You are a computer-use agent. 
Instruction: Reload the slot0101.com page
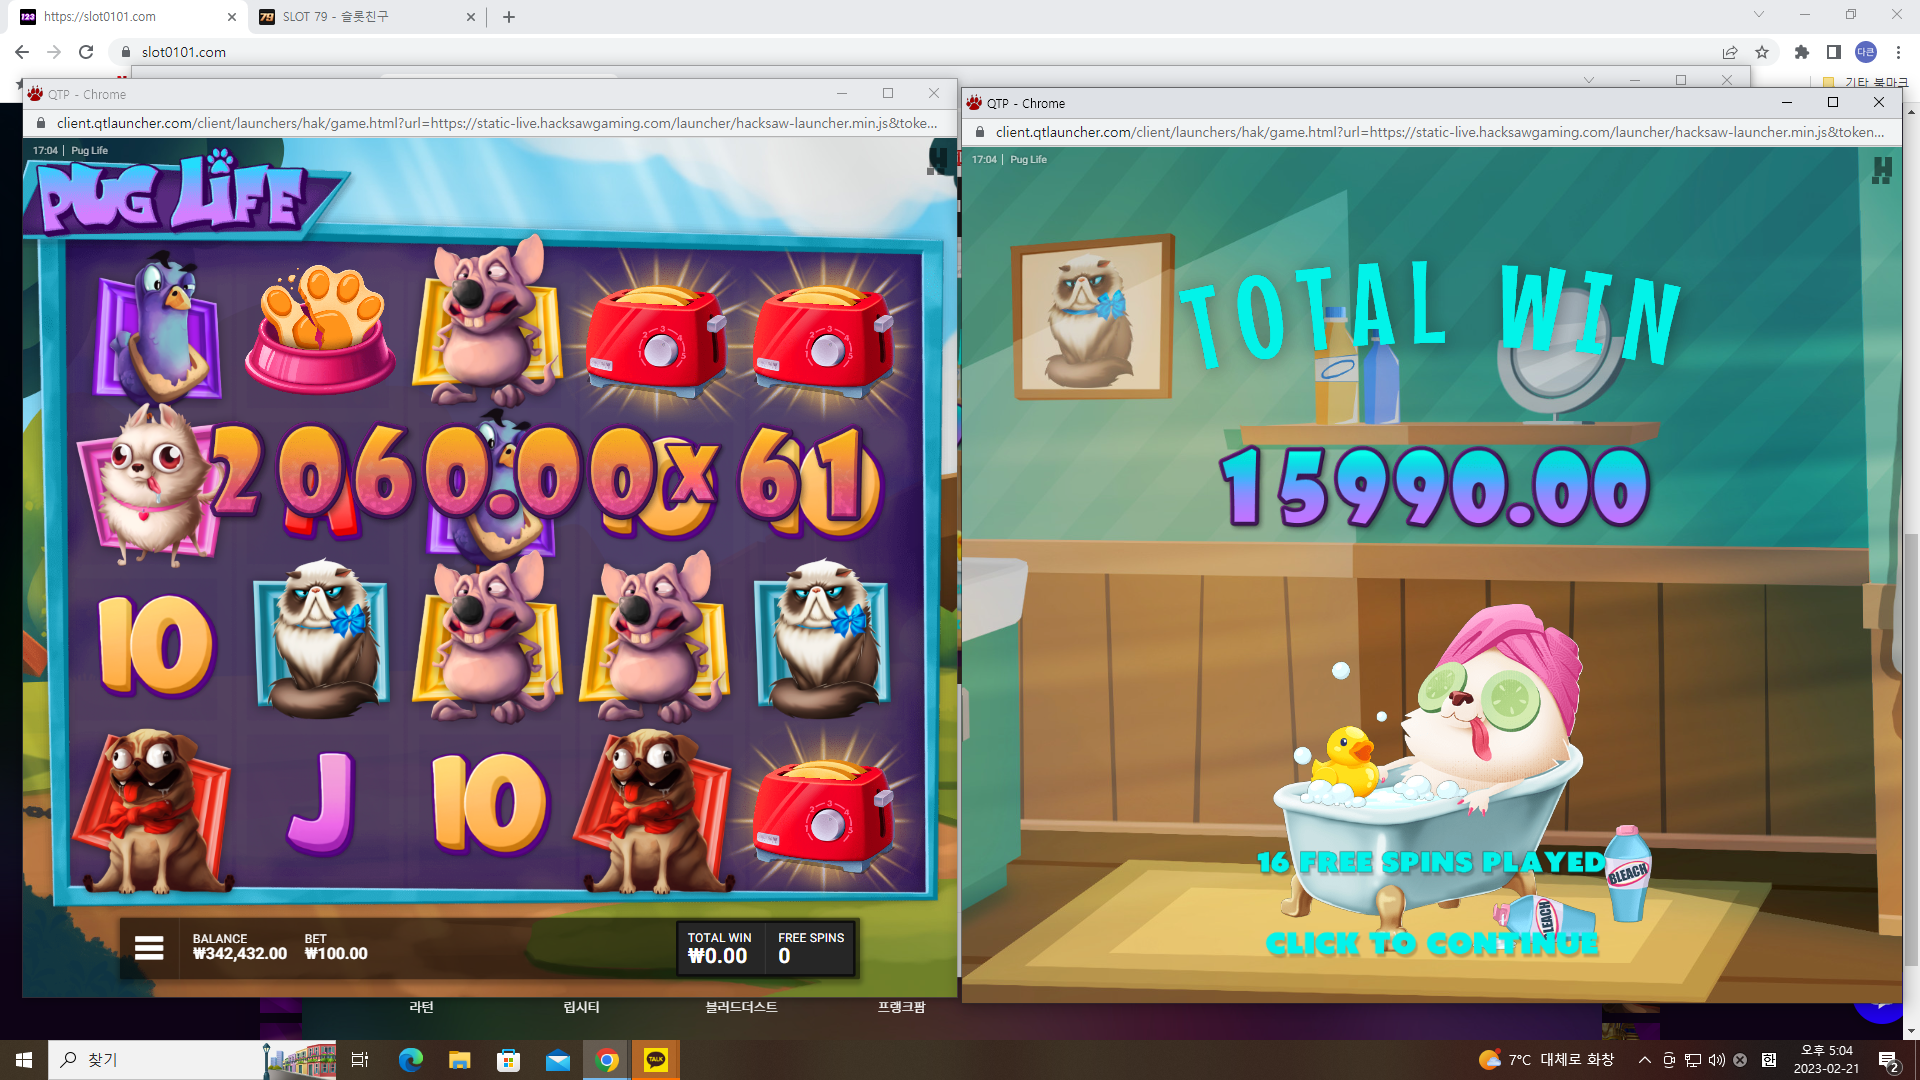point(86,52)
